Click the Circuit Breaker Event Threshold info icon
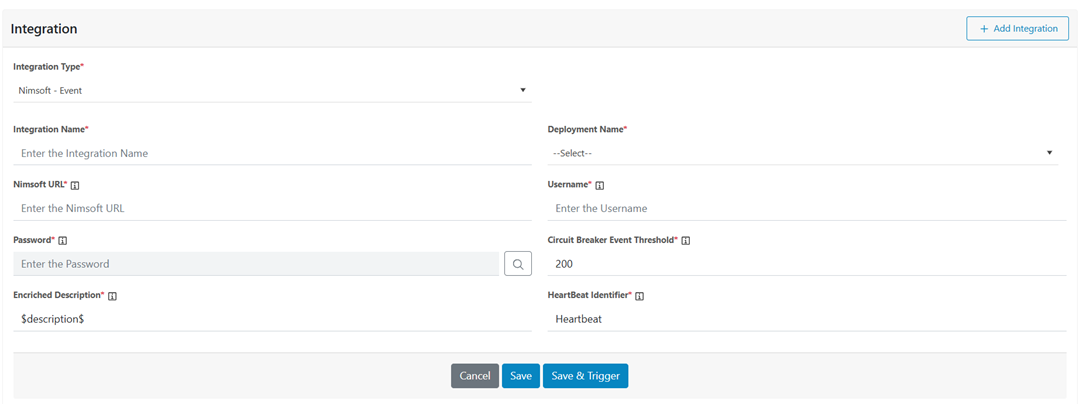 (686, 241)
